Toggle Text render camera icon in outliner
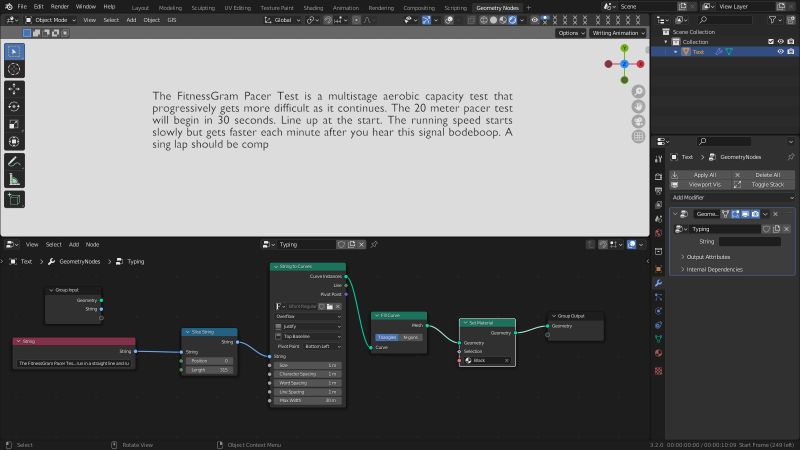The image size is (800, 450). (790, 52)
